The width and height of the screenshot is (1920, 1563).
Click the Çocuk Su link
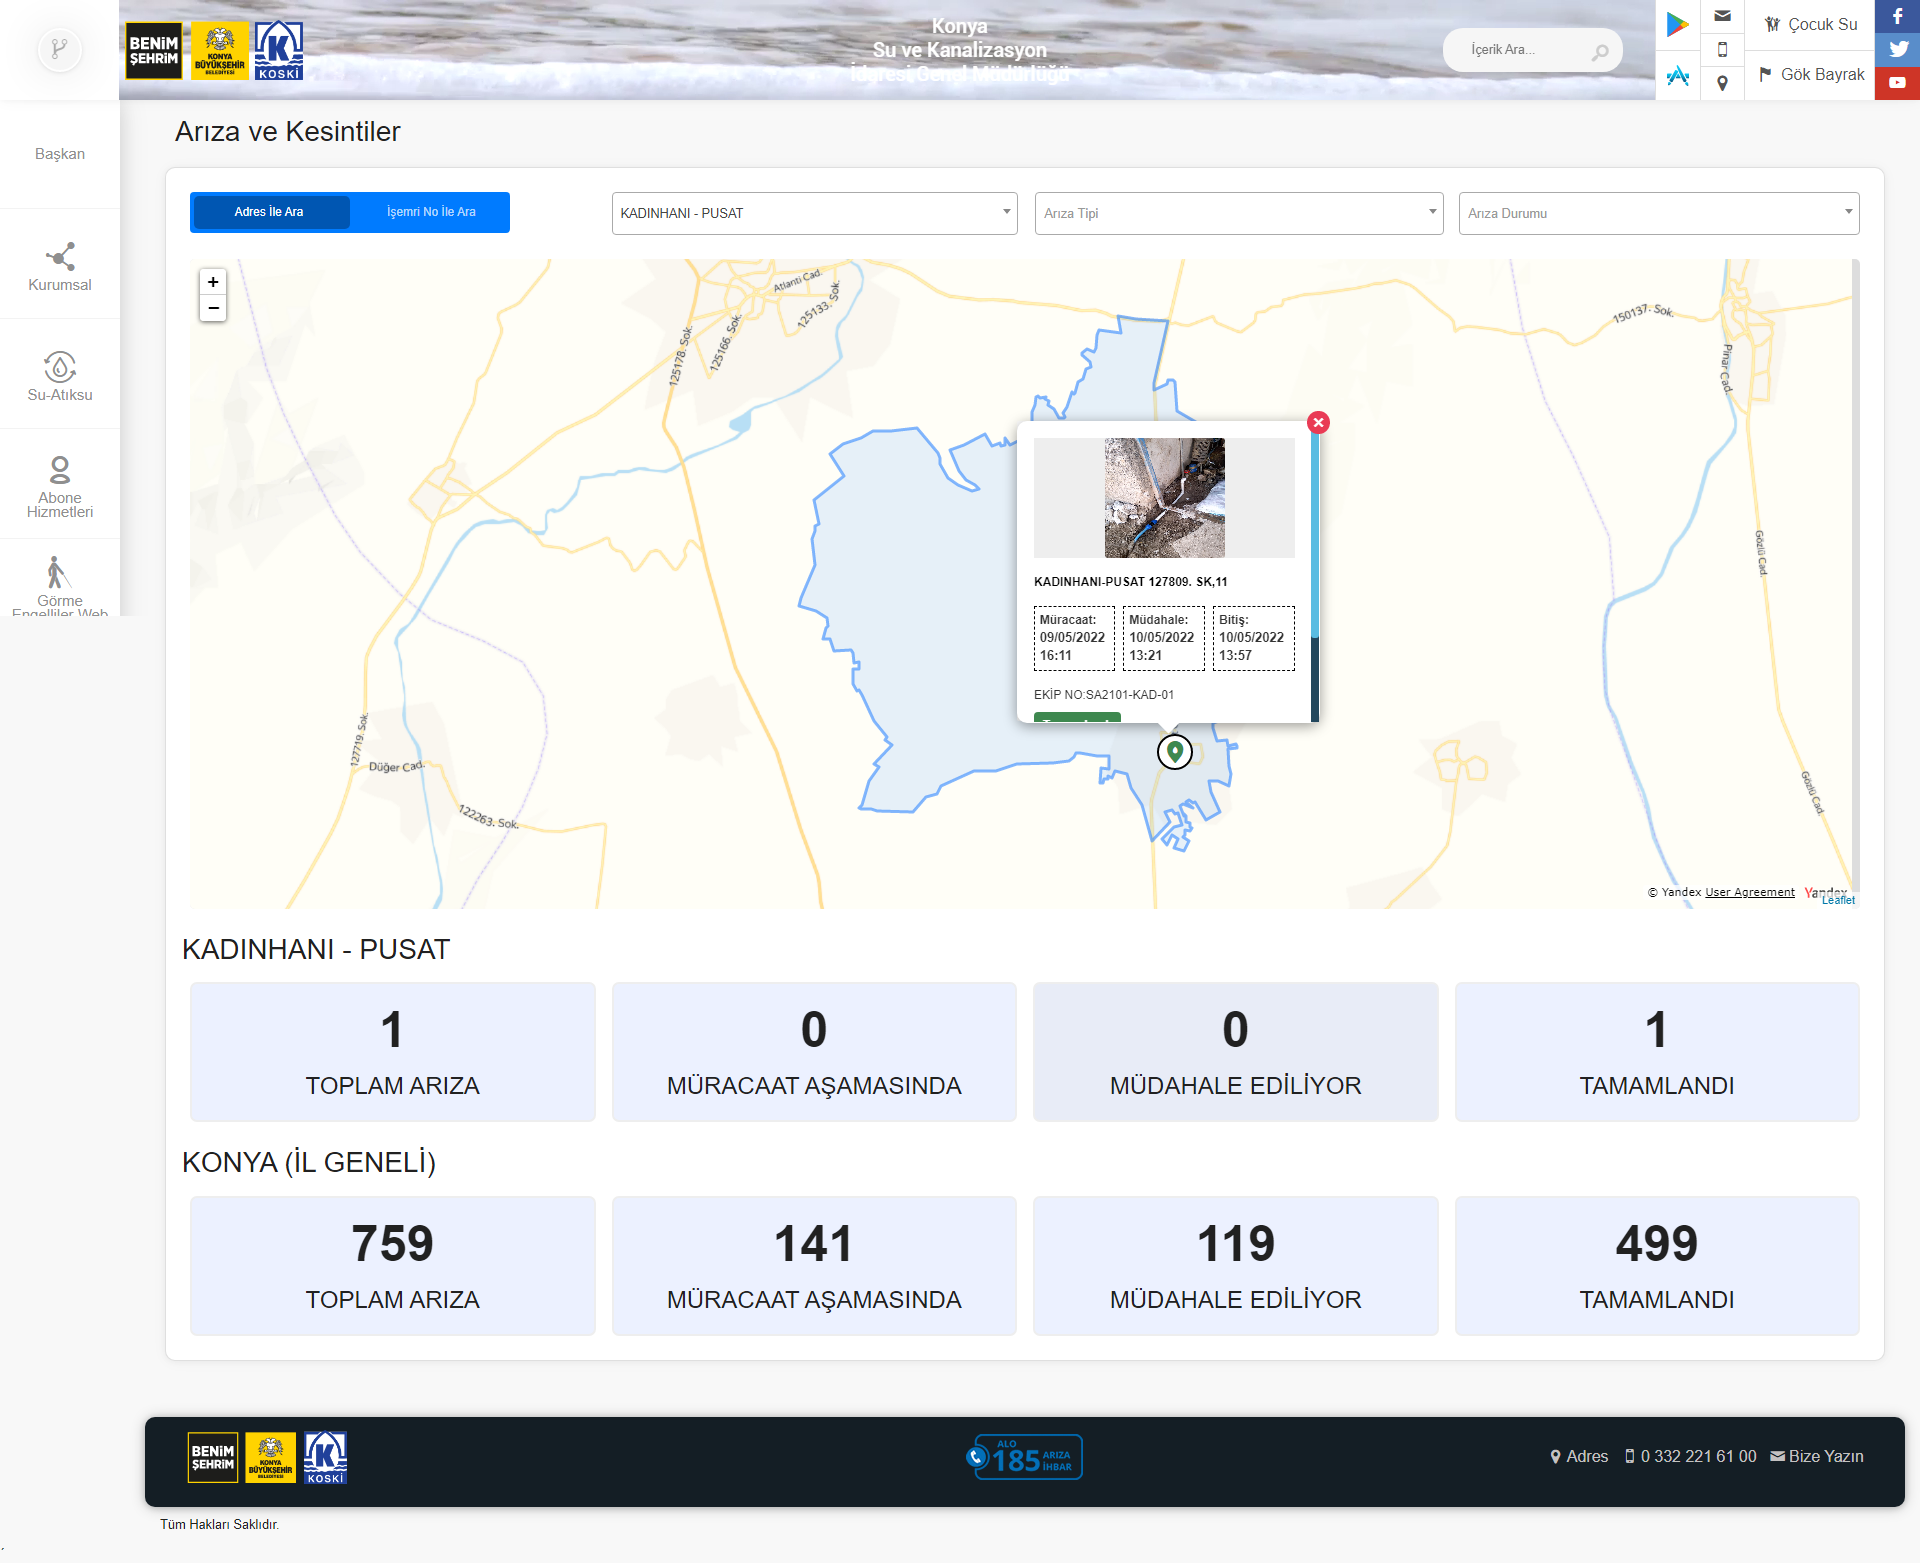click(x=1810, y=24)
